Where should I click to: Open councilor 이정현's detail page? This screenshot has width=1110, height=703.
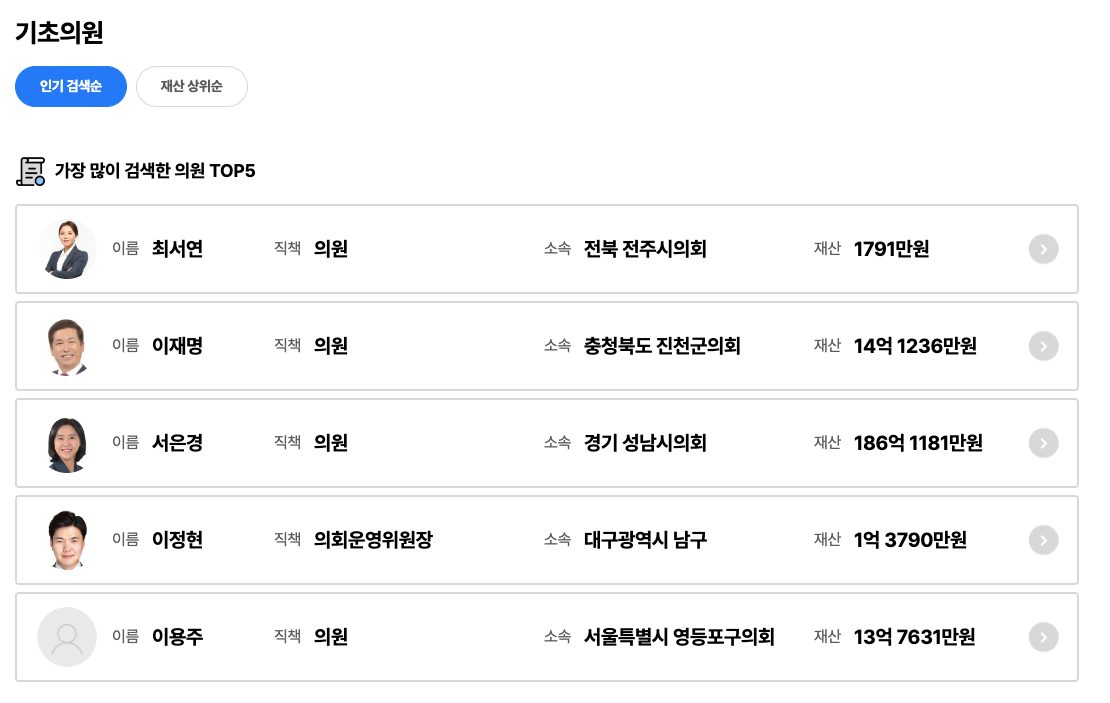pyautogui.click(x=550, y=540)
